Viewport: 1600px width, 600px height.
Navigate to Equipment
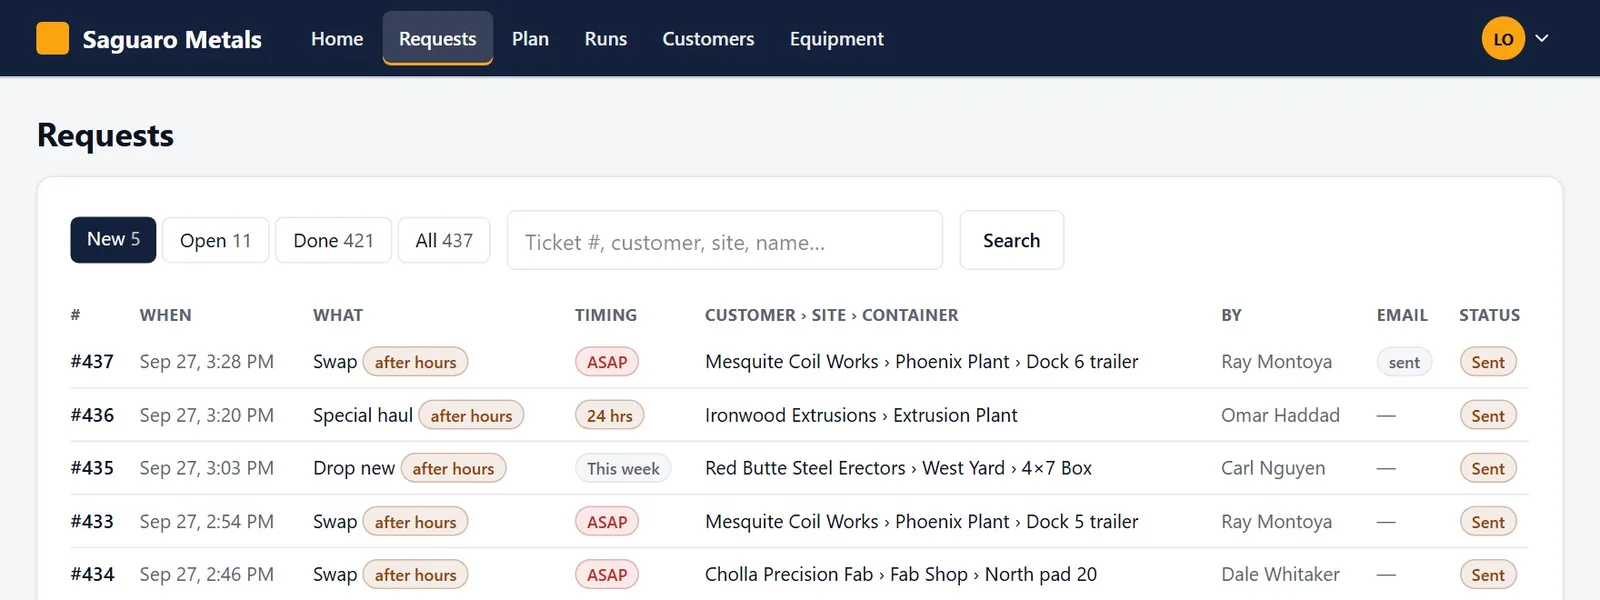click(837, 38)
